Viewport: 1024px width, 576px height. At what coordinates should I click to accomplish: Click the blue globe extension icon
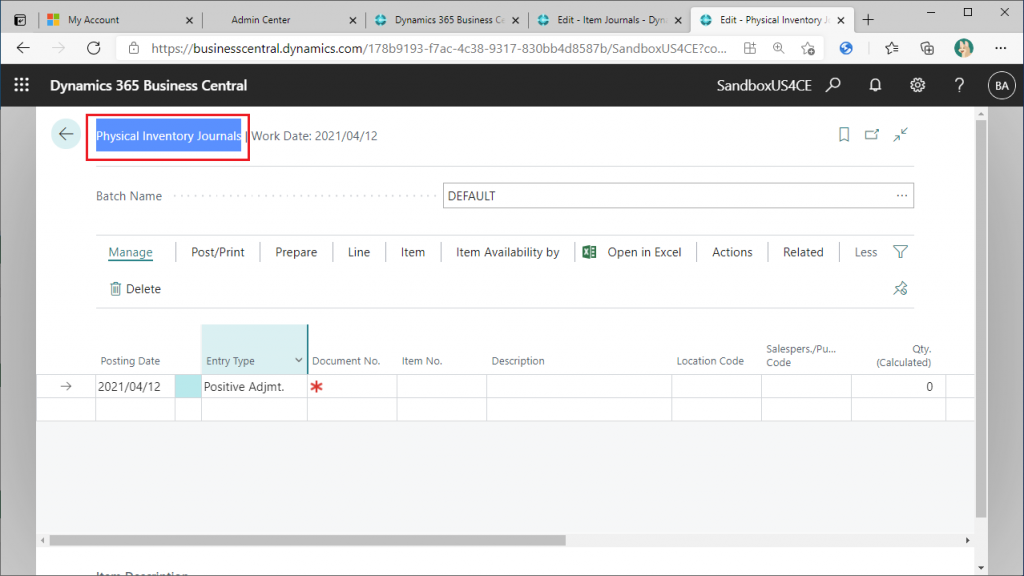[846, 48]
